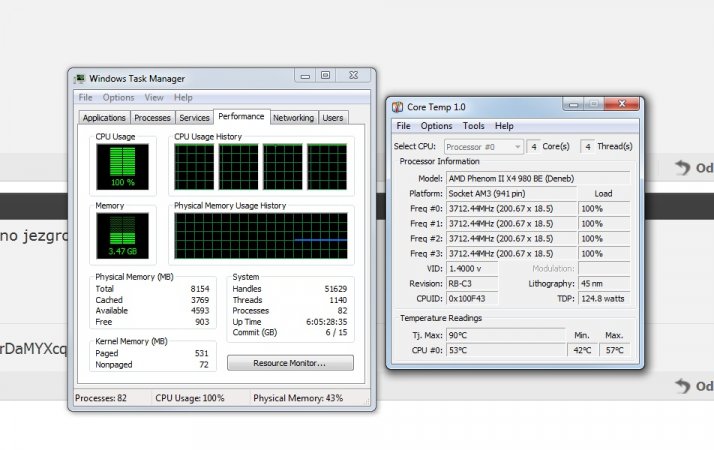Switch to the Applications tab
The width and height of the screenshot is (714, 450).
click(x=104, y=118)
